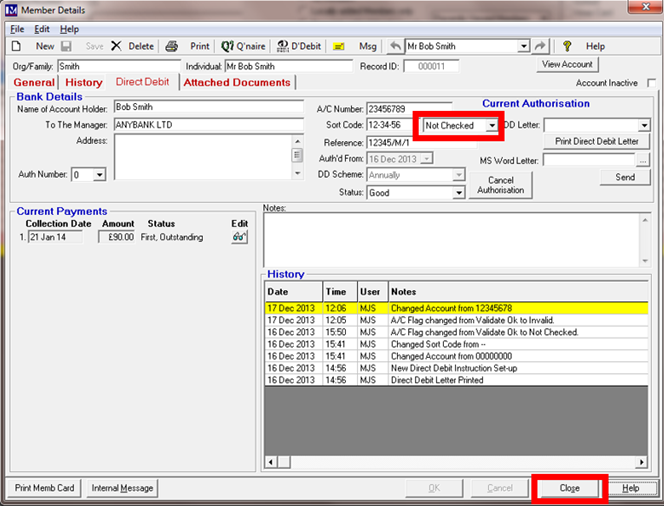Click the Notes text area
664x506 pixels.
(452, 240)
